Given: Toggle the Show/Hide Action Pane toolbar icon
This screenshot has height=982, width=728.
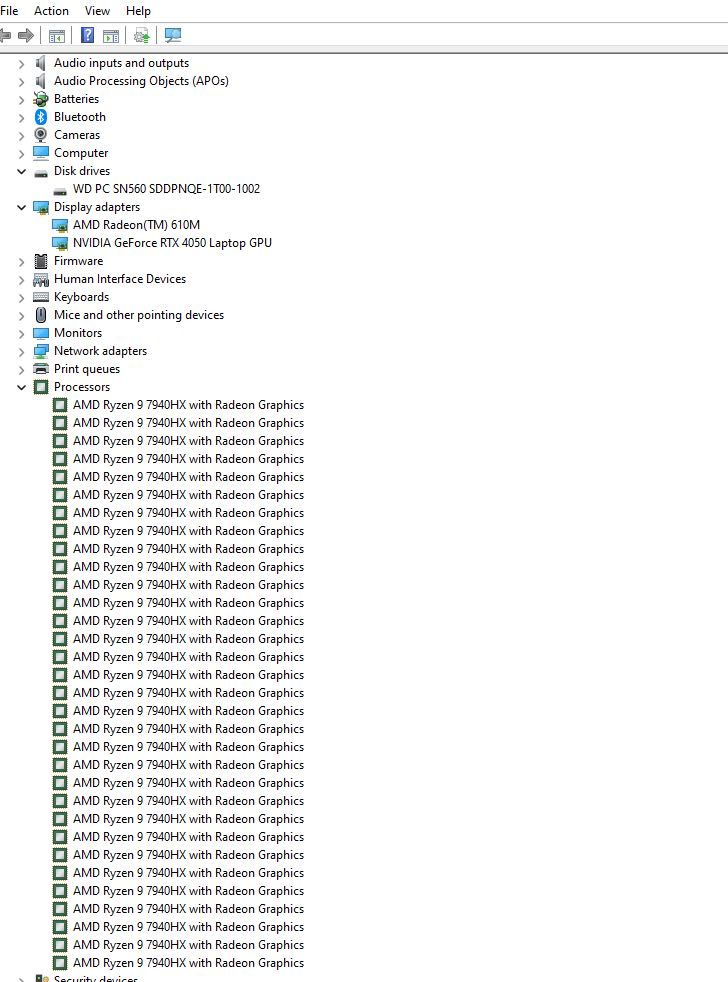Looking at the screenshot, I should coord(111,36).
